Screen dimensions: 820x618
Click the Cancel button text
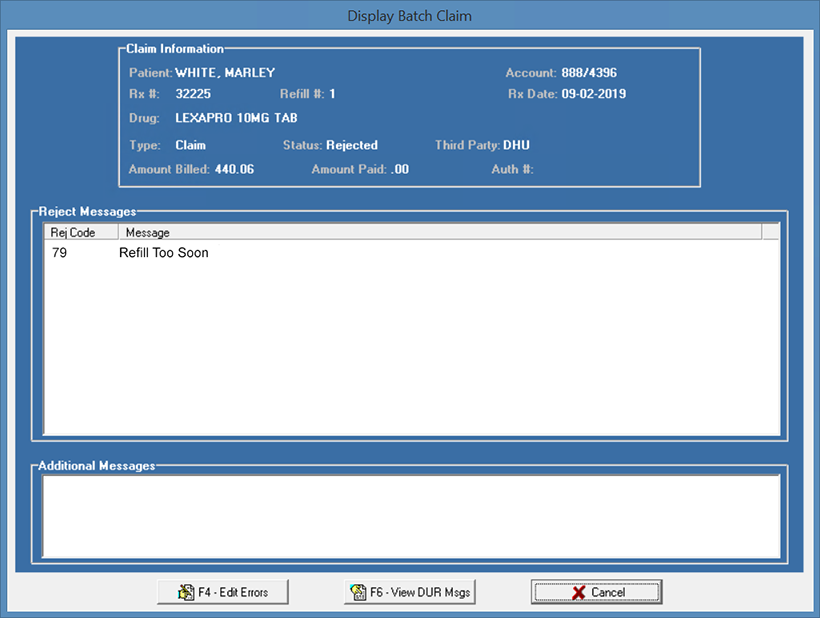click(x=608, y=592)
